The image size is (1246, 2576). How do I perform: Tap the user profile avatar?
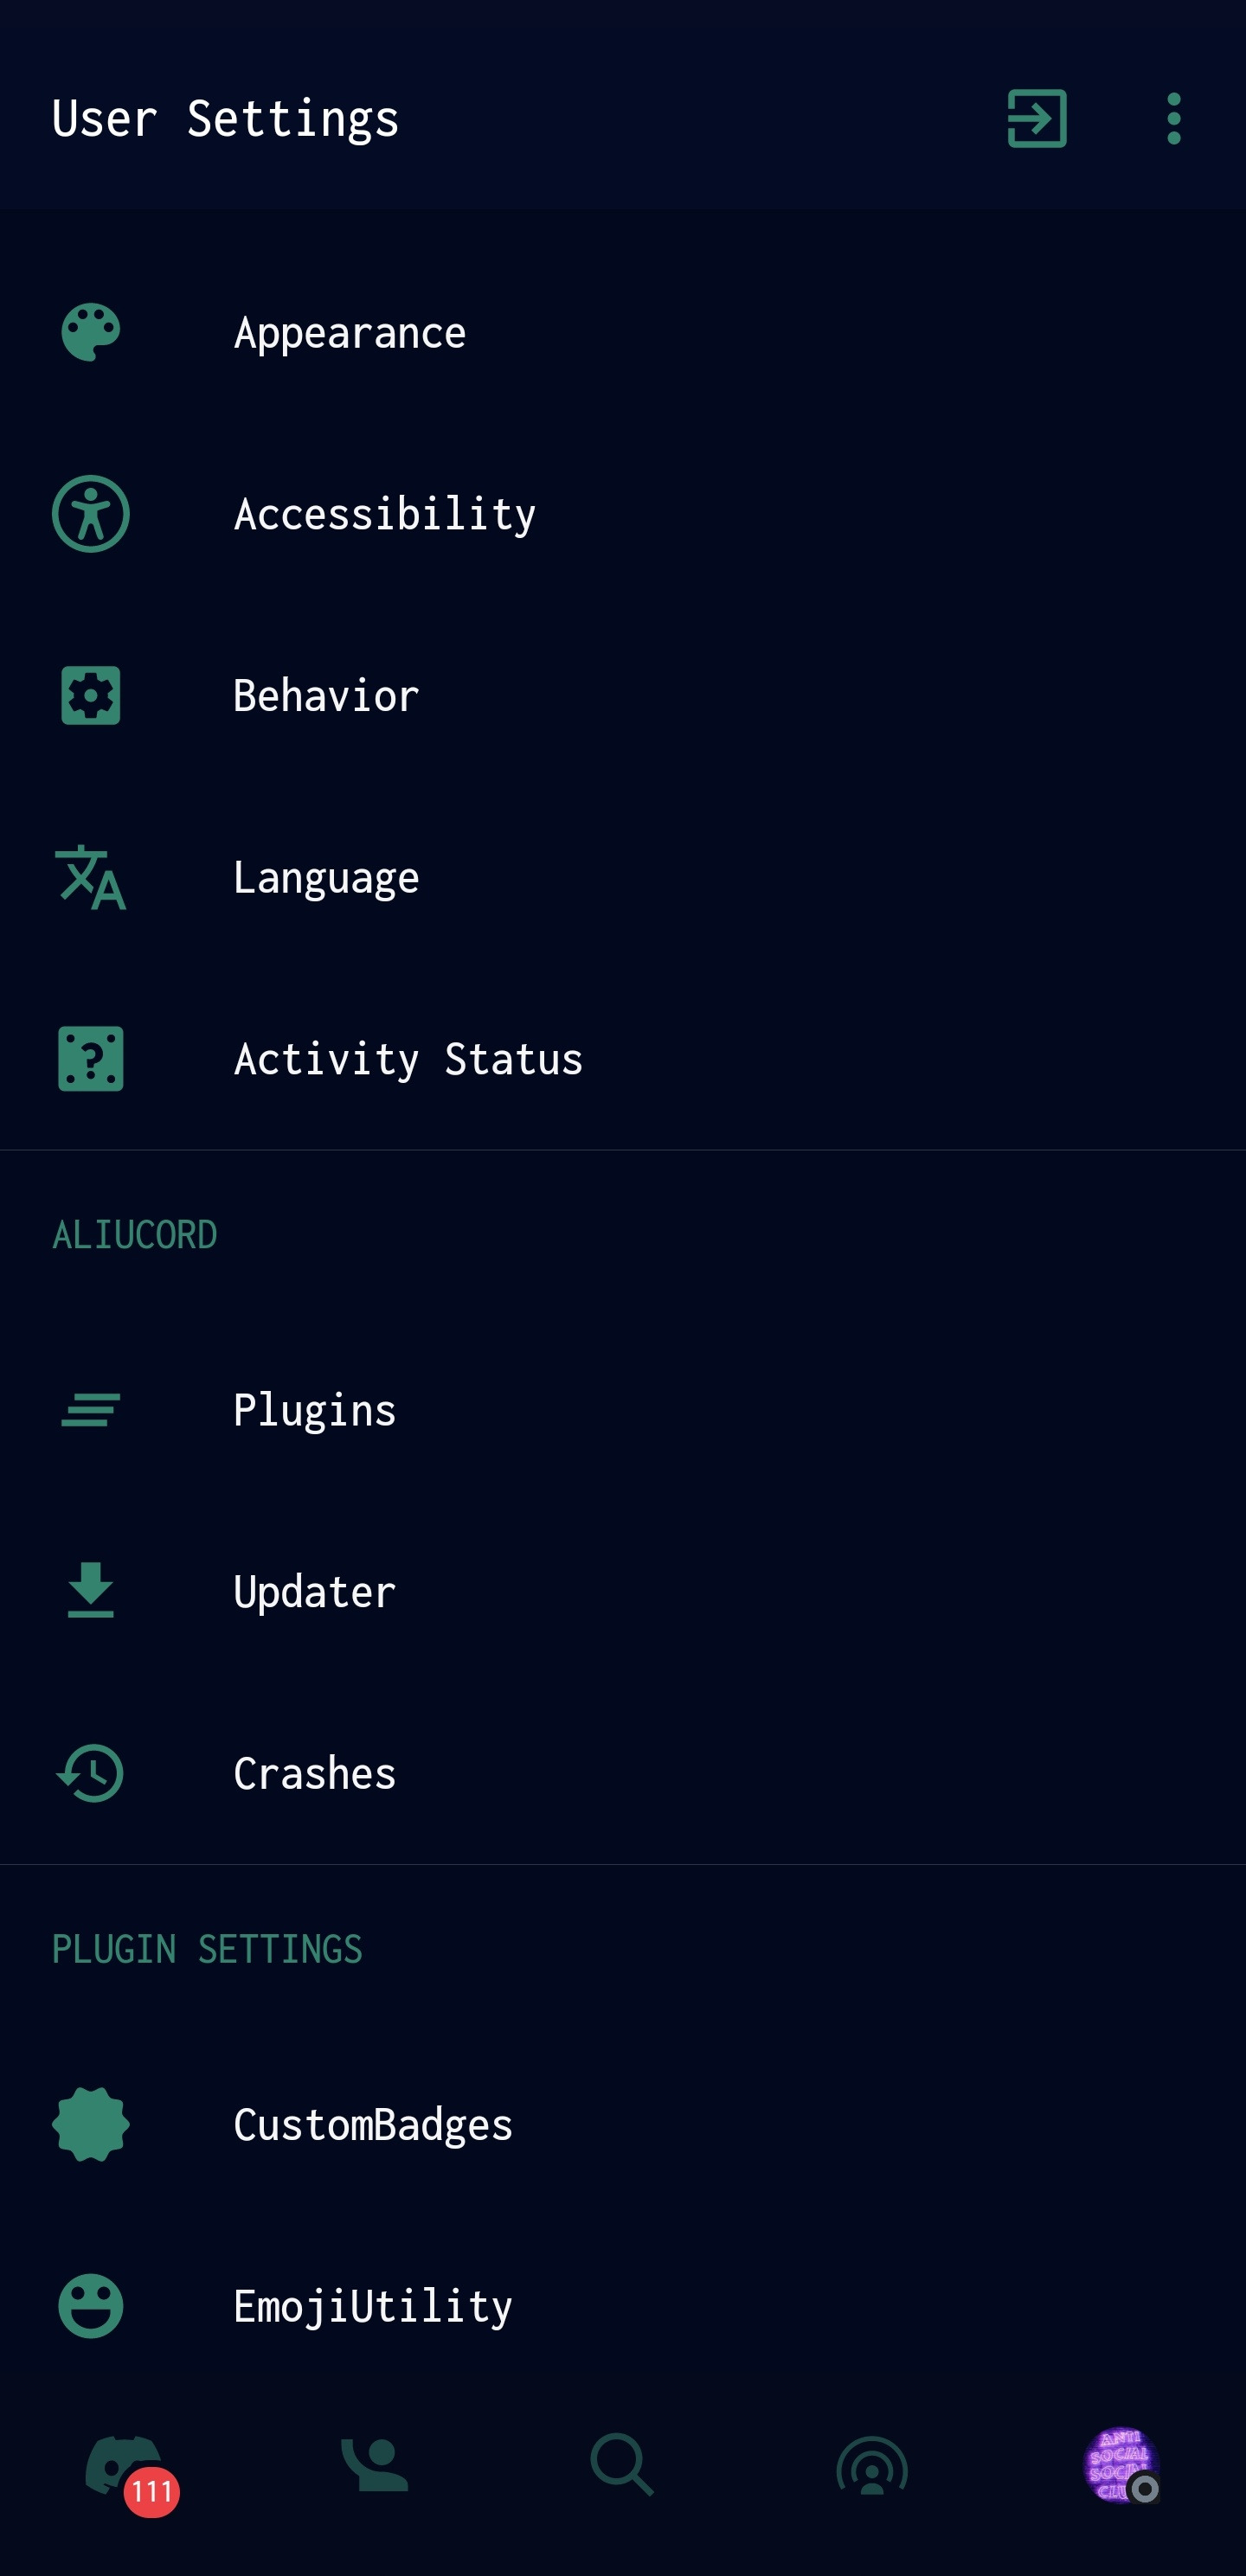click(1120, 2466)
